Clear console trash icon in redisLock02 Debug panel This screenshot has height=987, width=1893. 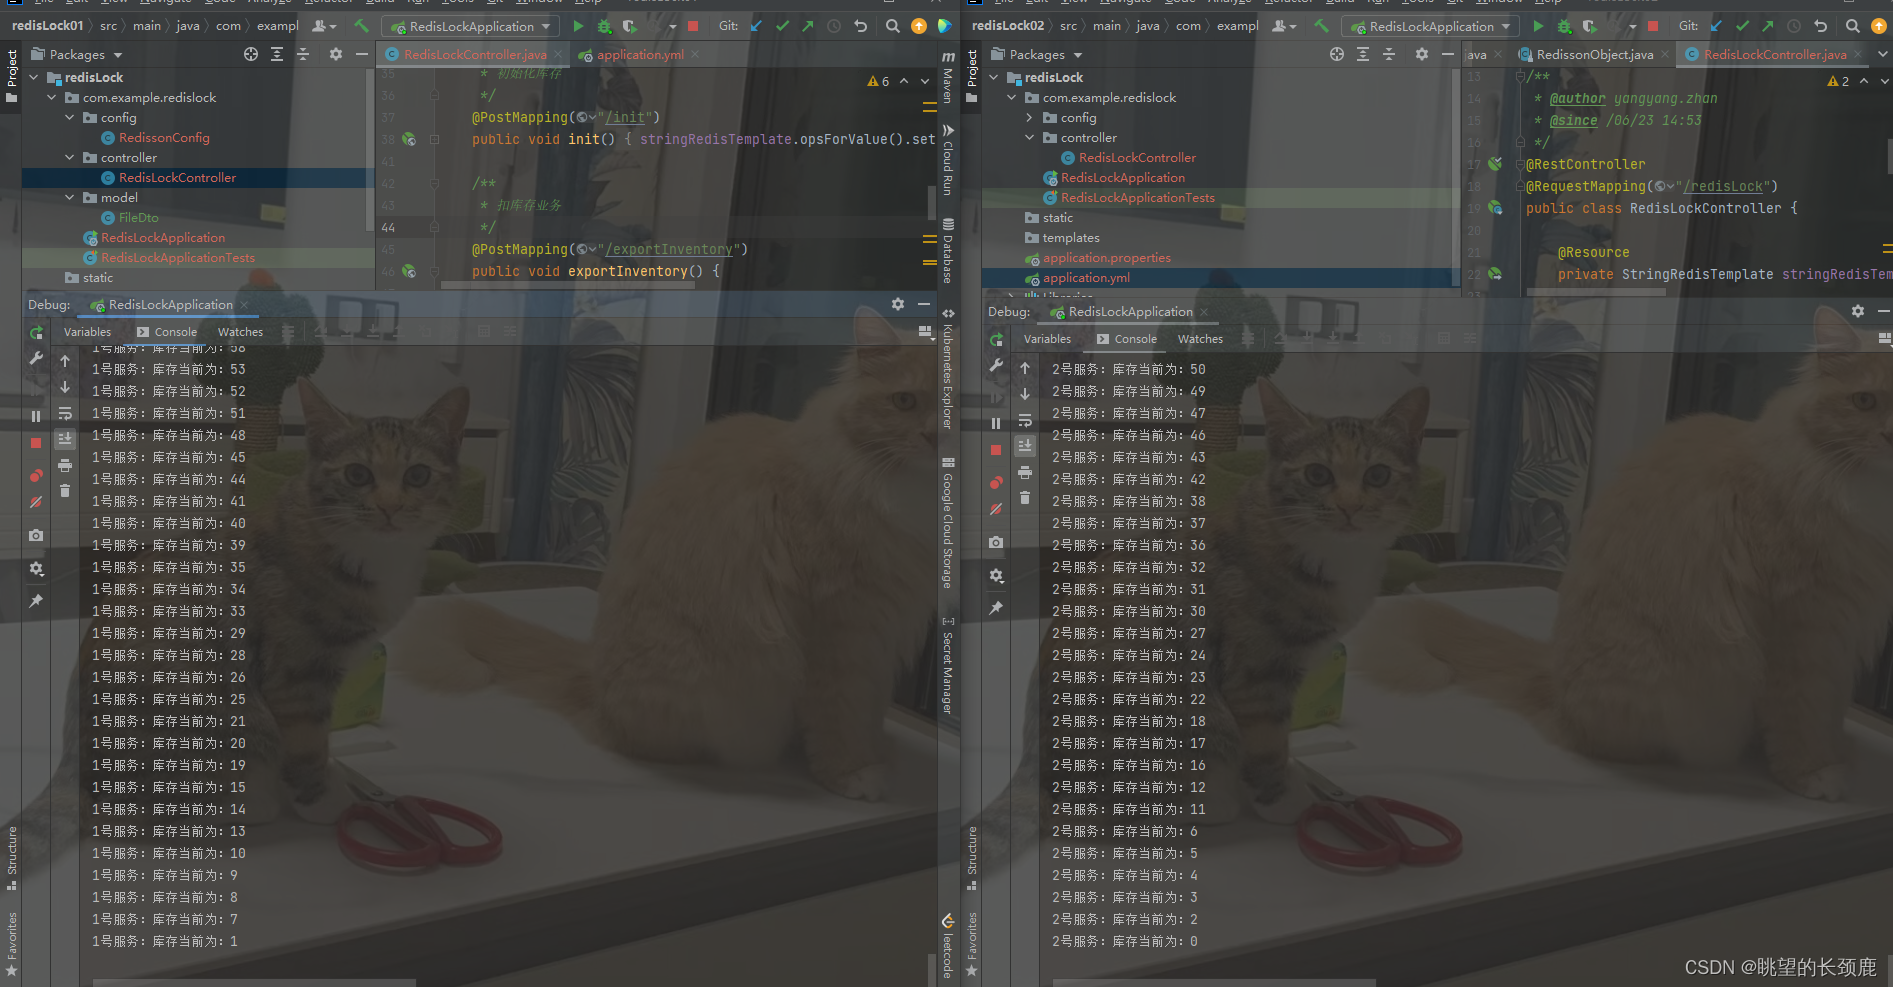click(x=1025, y=497)
